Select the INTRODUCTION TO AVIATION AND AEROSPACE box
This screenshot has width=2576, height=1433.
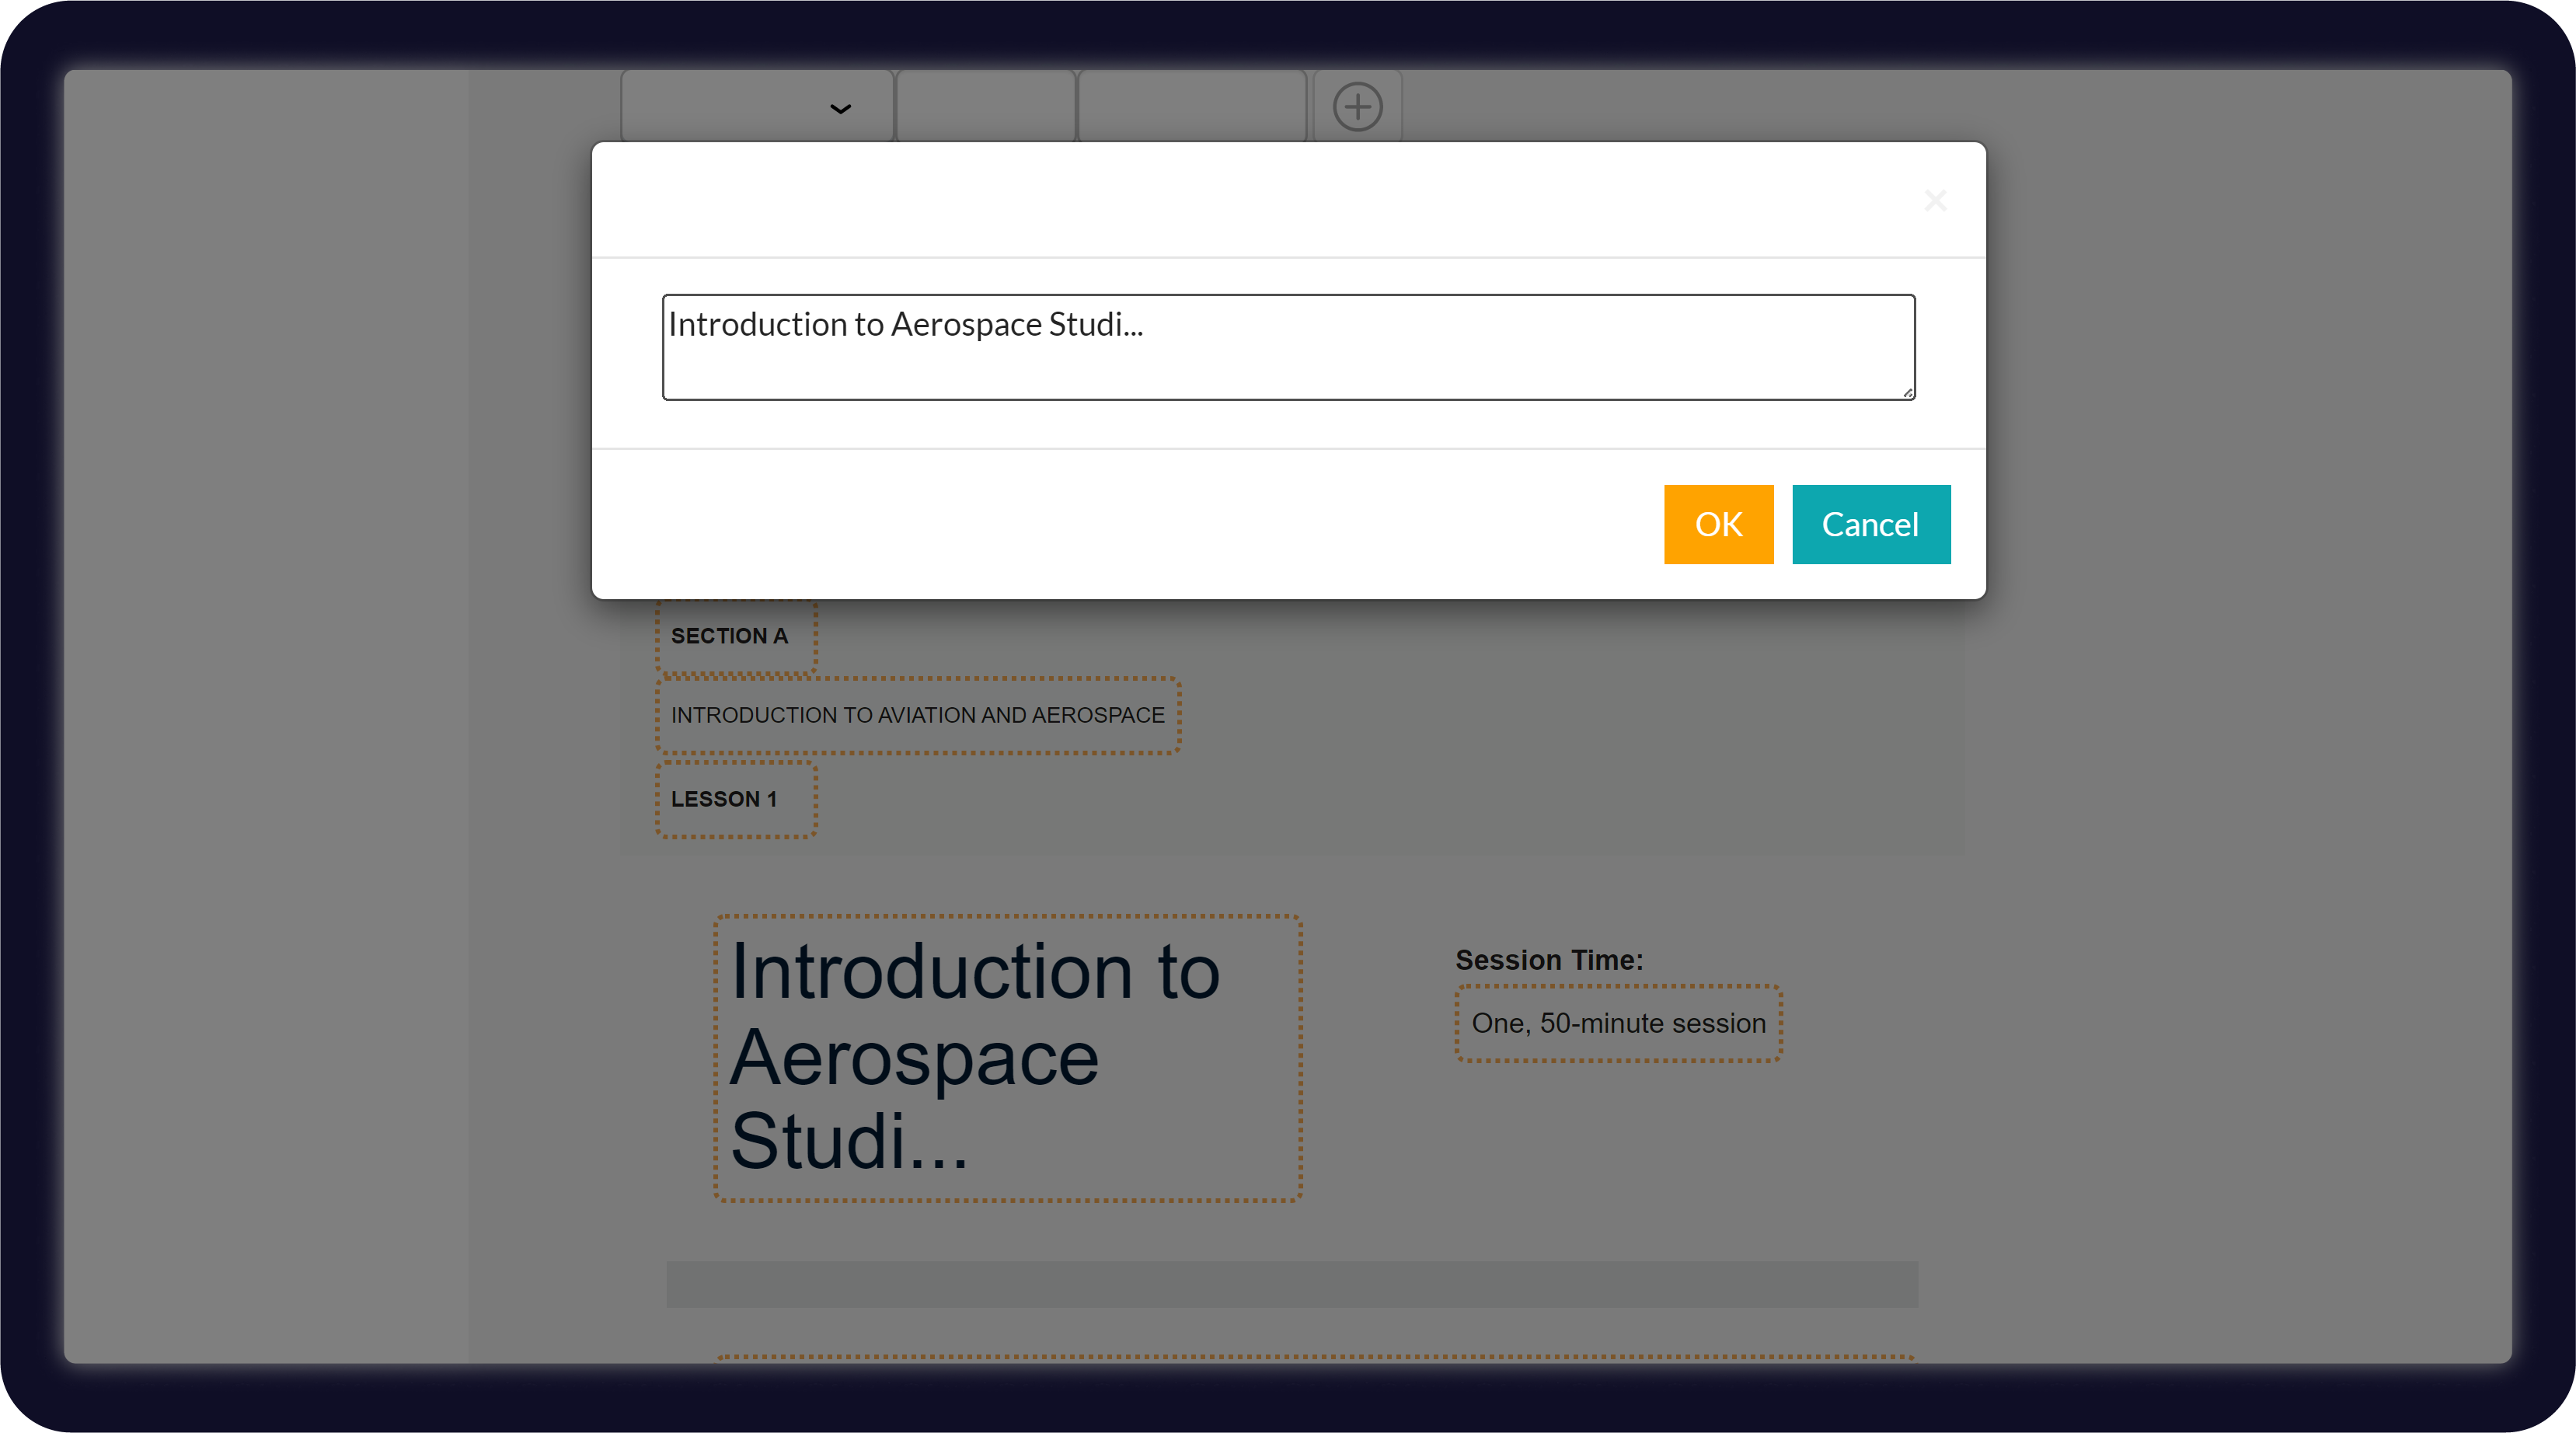coord(918,716)
